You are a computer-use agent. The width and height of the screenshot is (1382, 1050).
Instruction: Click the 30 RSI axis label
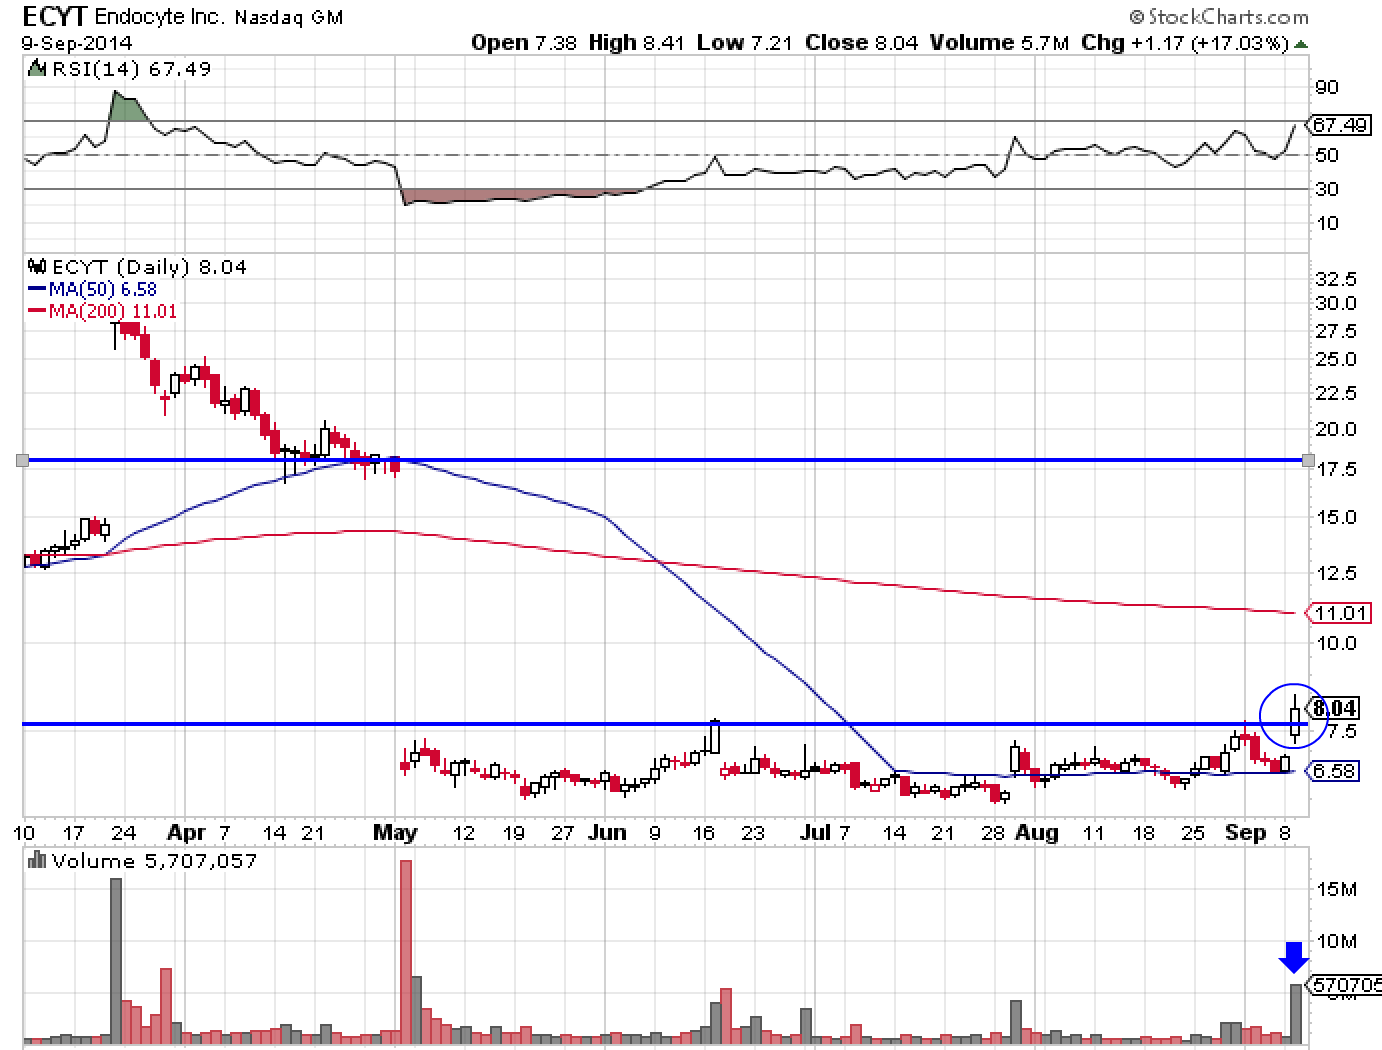[x=1327, y=189]
